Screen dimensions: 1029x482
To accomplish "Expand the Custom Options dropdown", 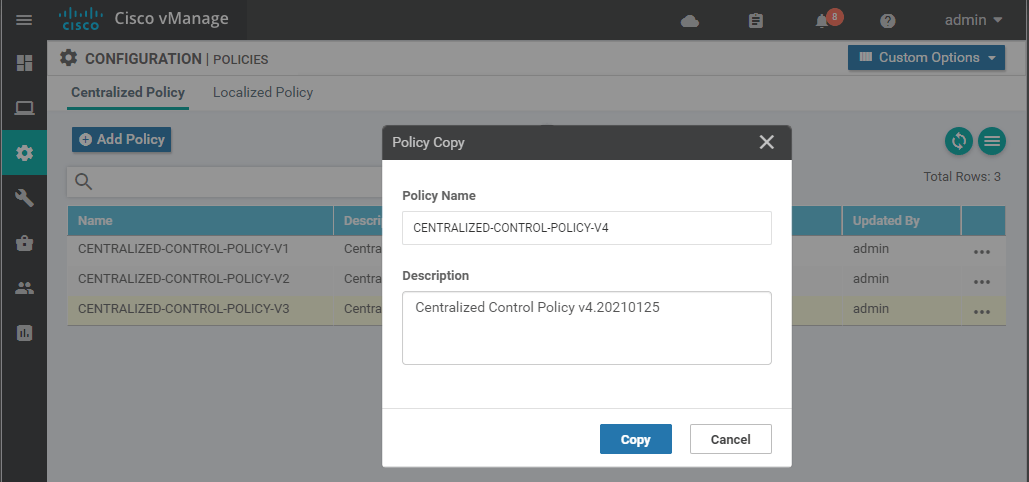I will pyautogui.click(x=926, y=57).
